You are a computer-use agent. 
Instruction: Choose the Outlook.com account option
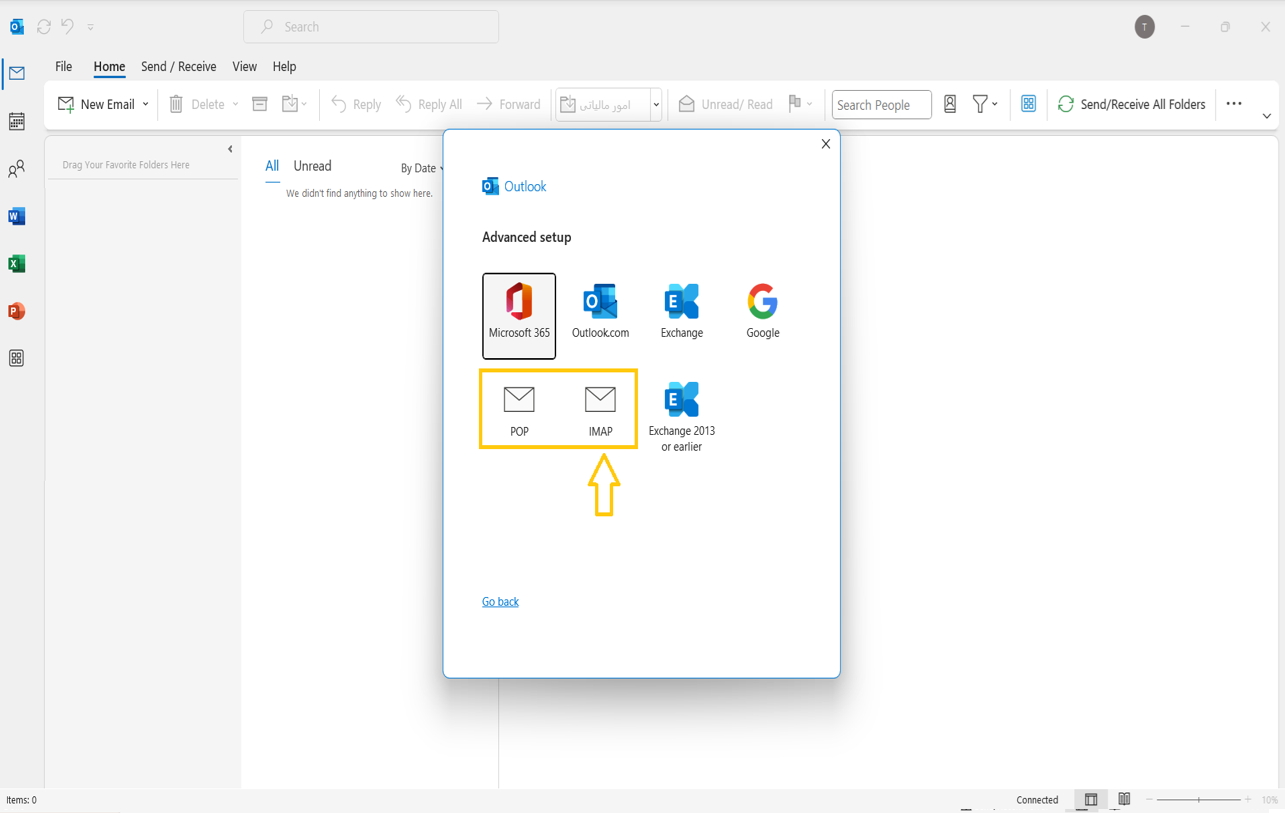[x=600, y=312]
